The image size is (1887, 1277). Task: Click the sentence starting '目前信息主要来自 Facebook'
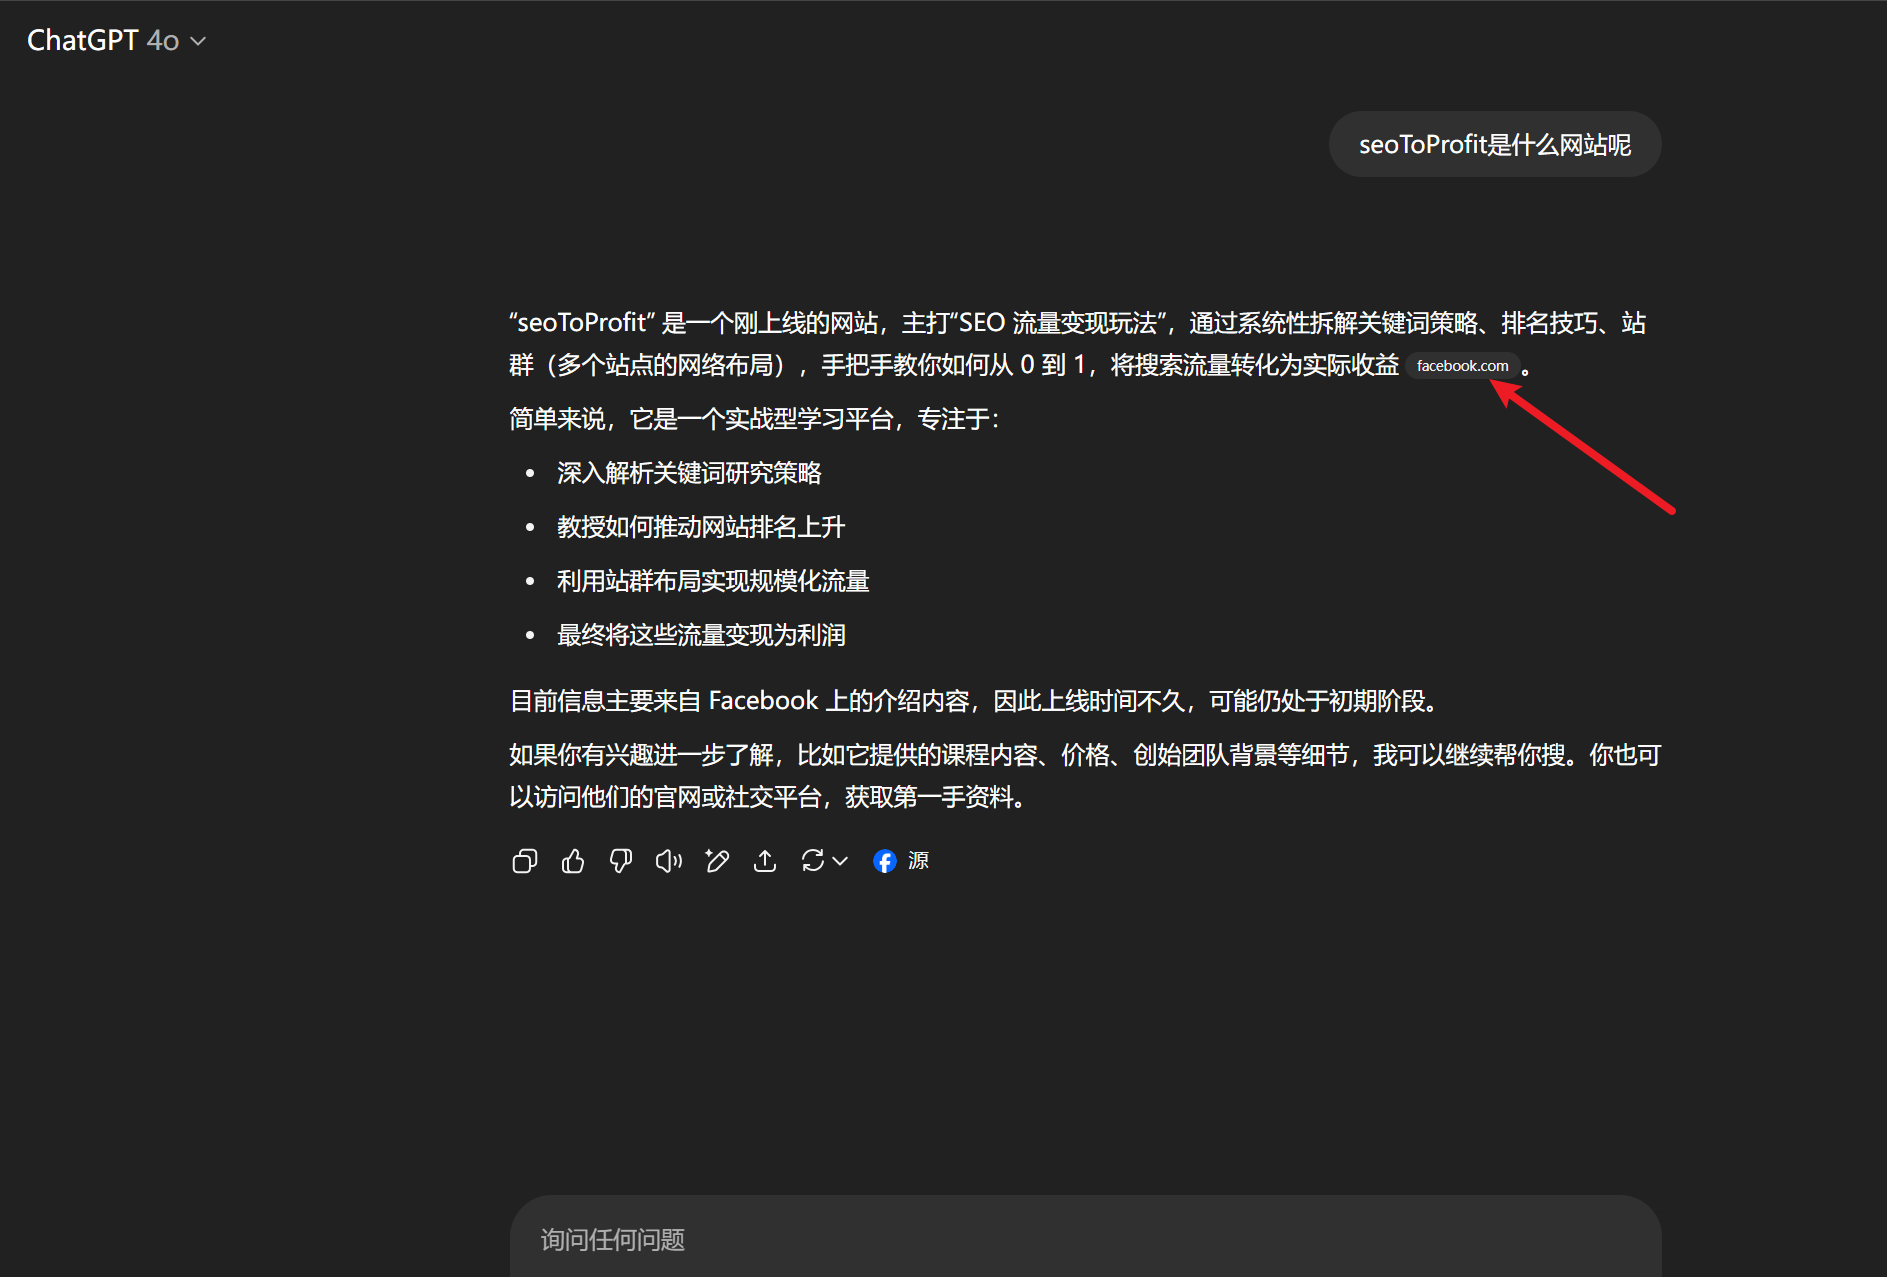(x=976, y=701)
